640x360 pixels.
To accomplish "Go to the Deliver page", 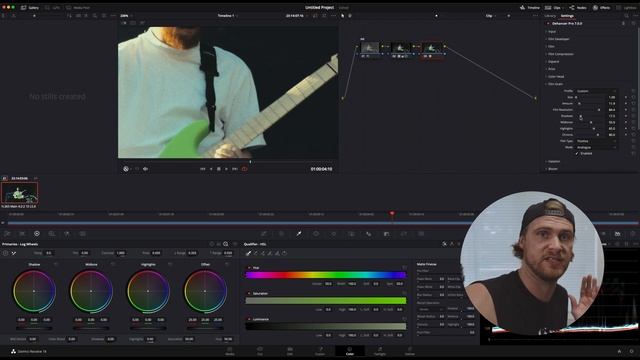I will 409,351.
